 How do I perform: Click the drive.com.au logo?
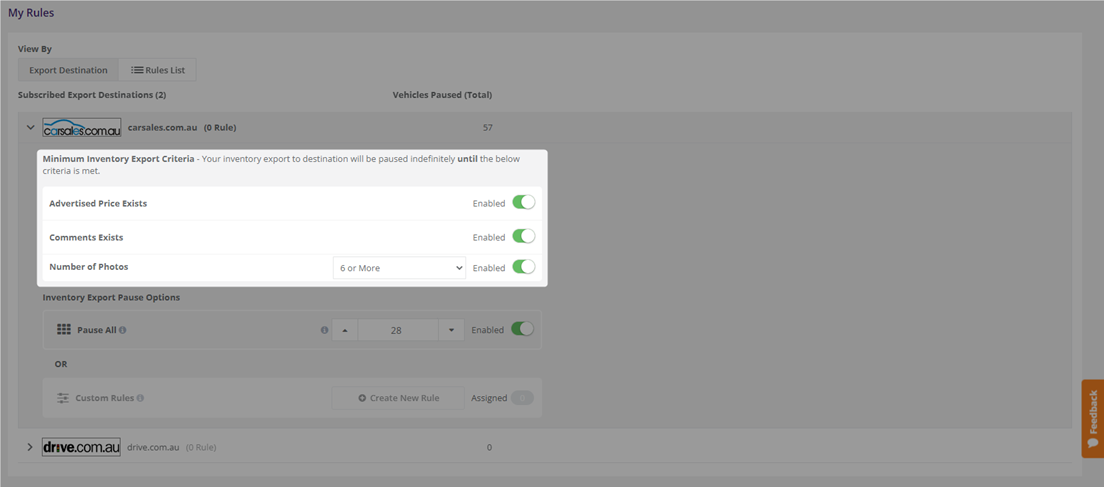[x=81, y=447]
